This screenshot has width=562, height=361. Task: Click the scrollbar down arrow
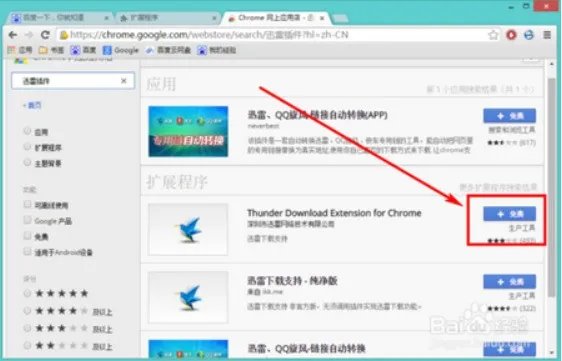point(551,353)
